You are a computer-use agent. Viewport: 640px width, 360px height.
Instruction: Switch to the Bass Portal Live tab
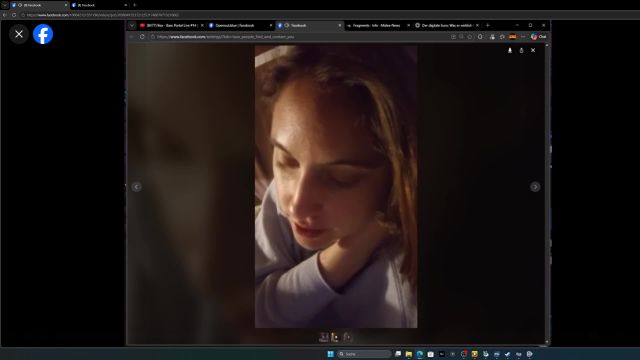point(171,25)
